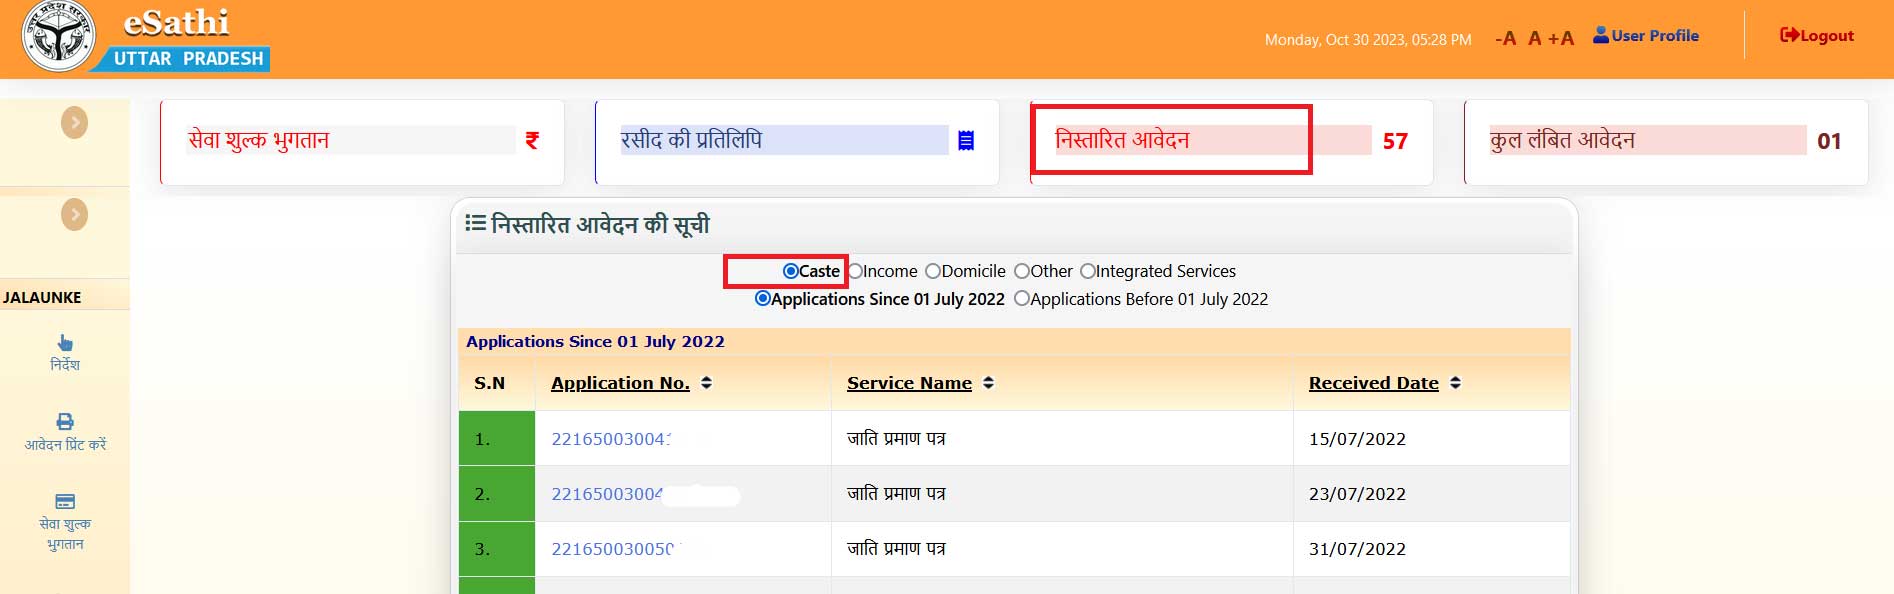Click सेवा शुल्क भुगतान label in sidebar
1894x594 pixels.
65,533
